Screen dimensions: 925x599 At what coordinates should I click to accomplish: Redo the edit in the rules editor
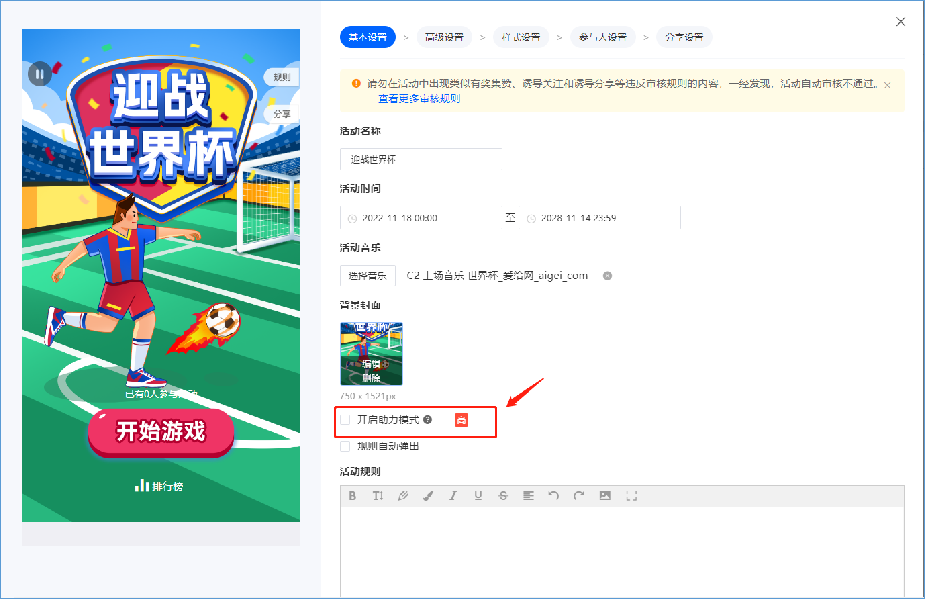click(x=579, y=496)
